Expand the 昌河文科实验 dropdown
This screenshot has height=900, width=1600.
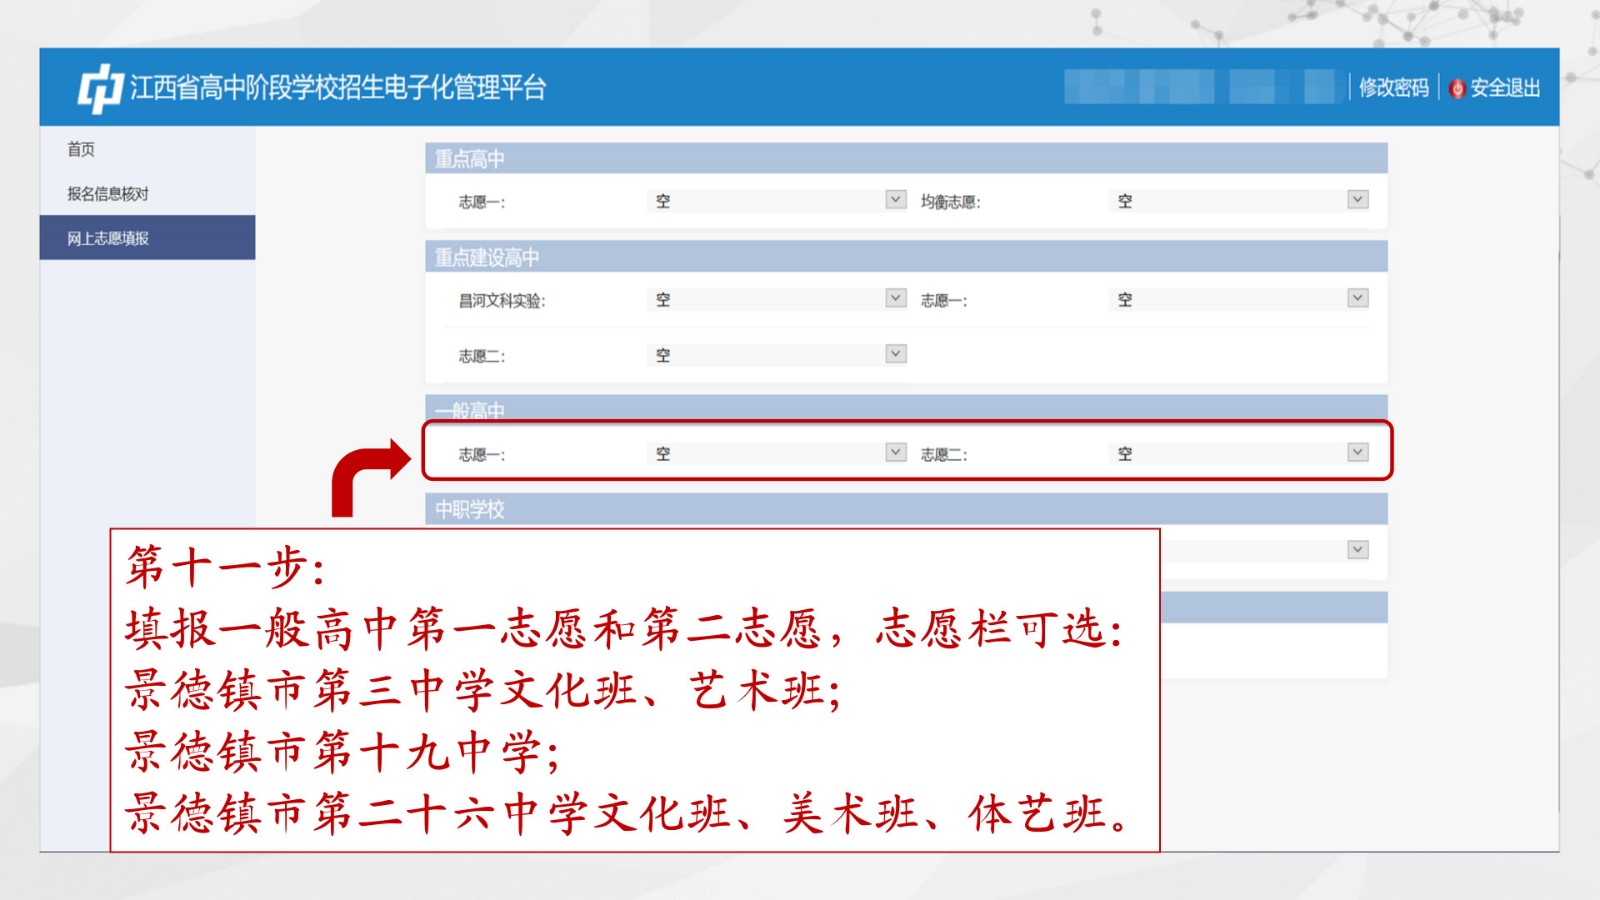[x=896, y=298]
